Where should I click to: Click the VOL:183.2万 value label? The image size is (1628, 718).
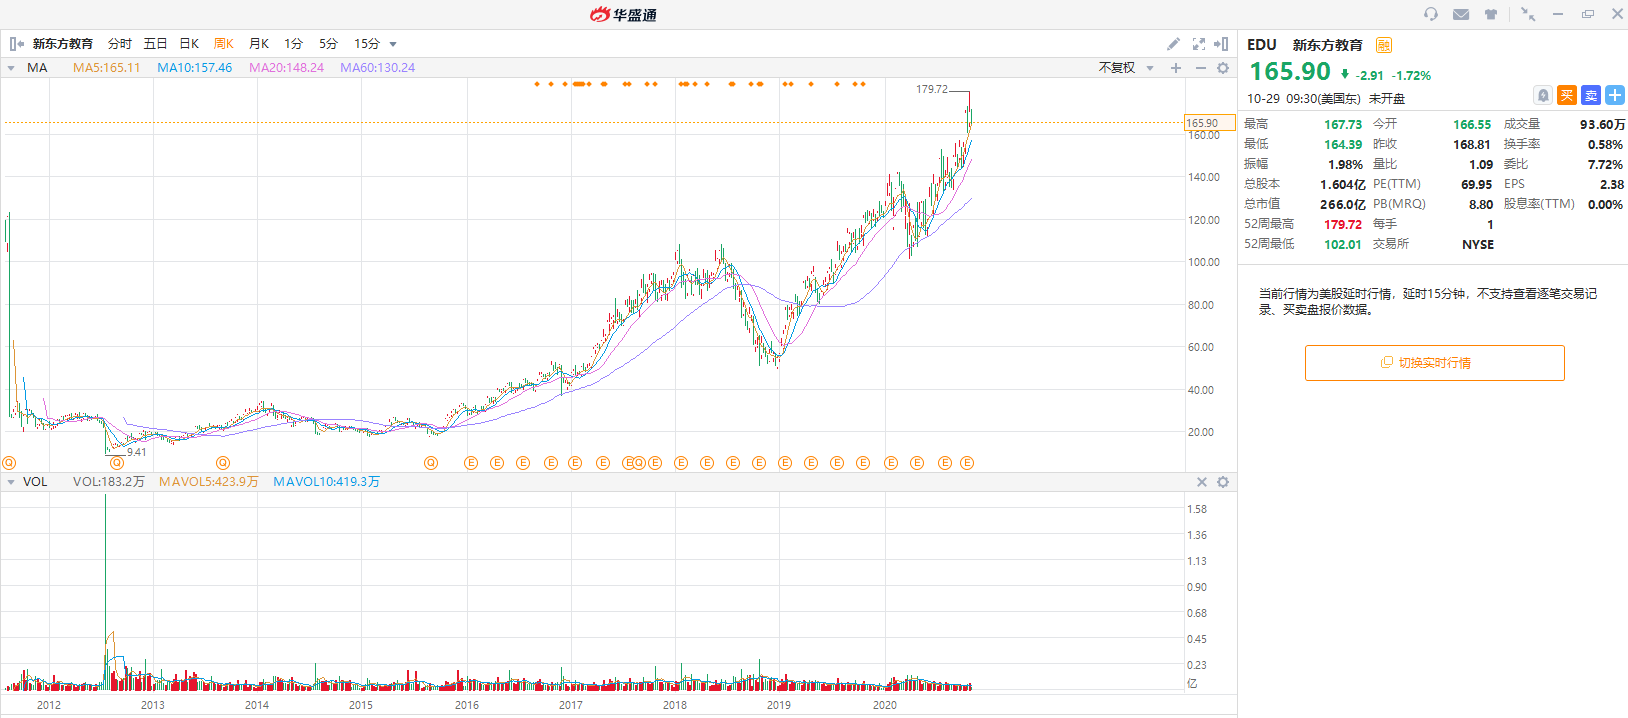(108, 482)
